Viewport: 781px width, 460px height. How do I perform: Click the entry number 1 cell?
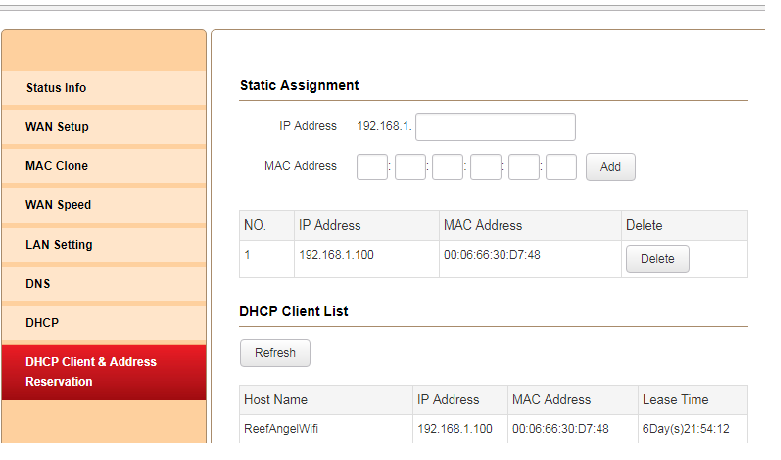[x=266, y=259]
